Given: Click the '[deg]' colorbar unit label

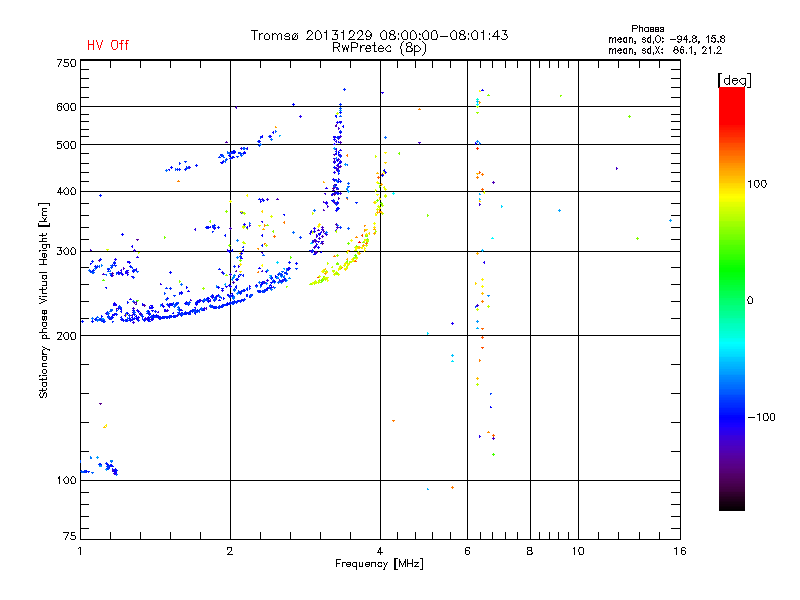Looking at the screenshot, I should tap(734, 80).
